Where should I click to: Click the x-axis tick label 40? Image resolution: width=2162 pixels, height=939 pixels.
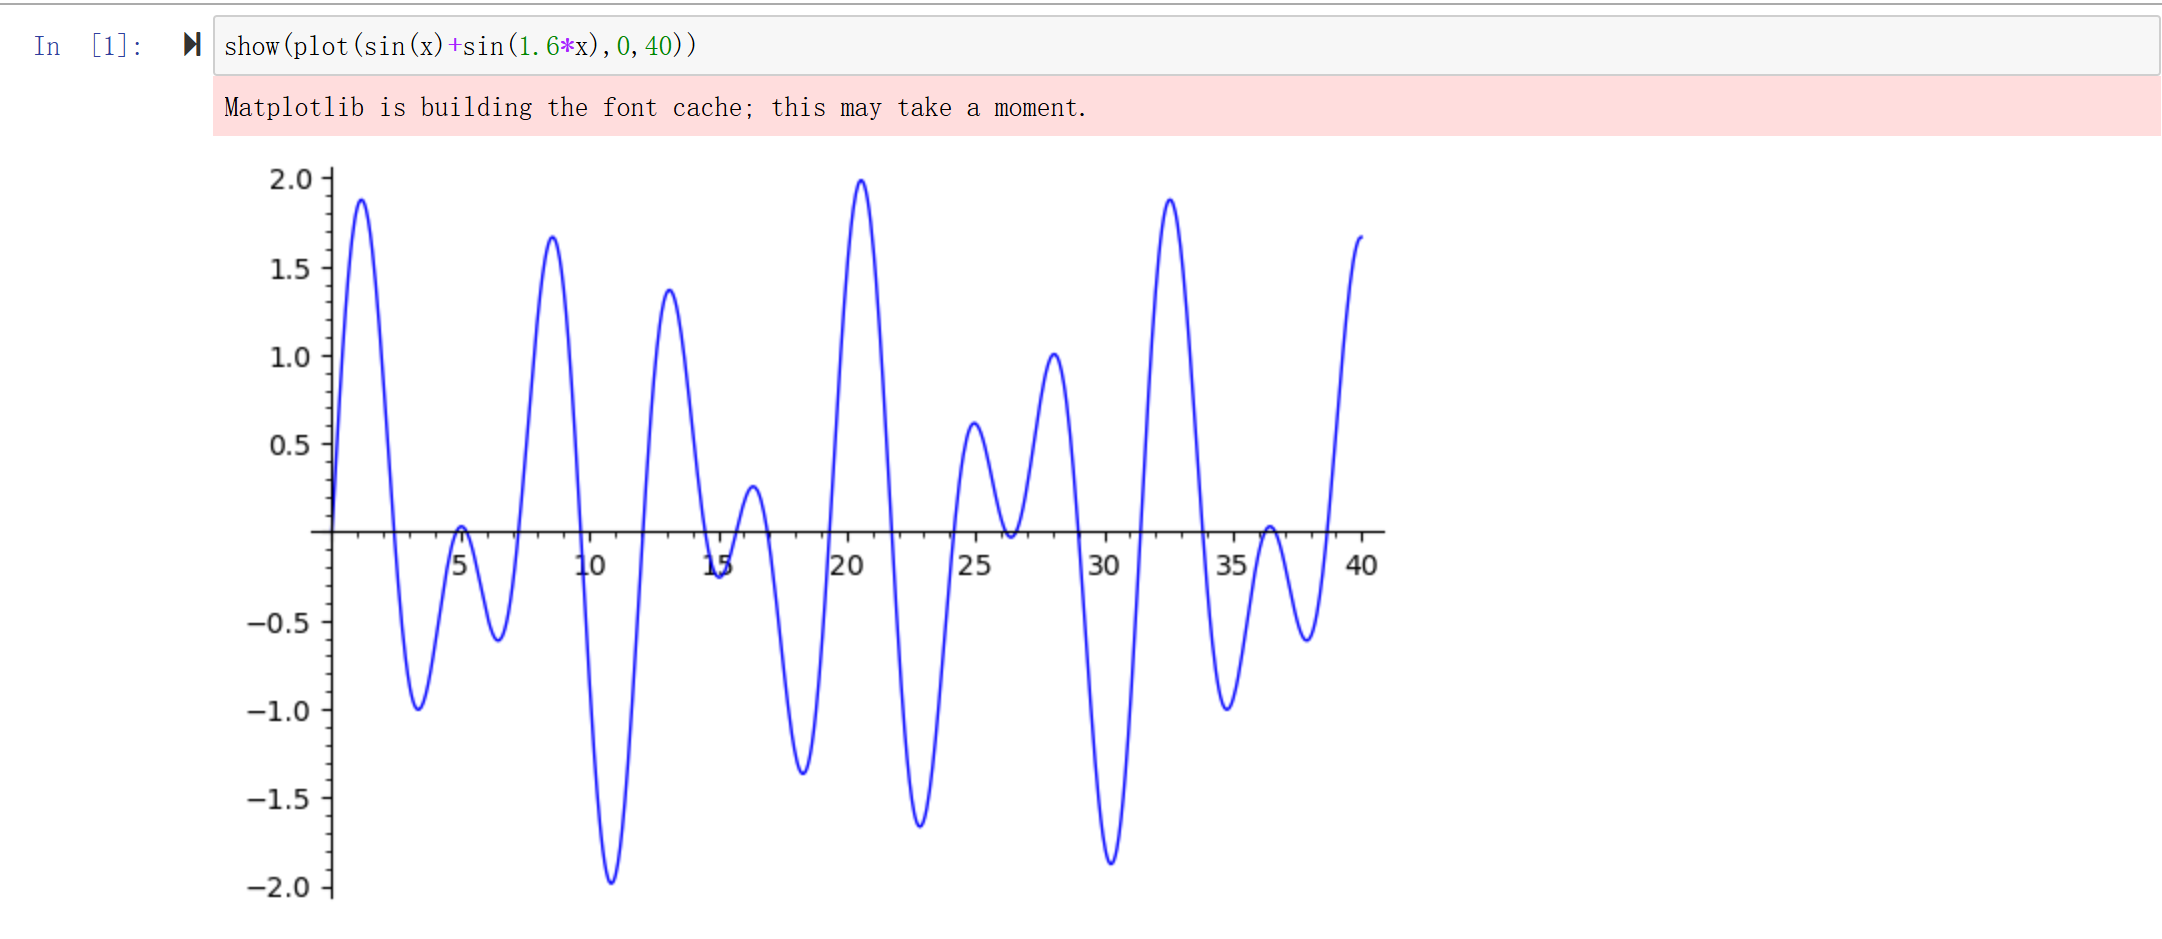coord(1361,565)
